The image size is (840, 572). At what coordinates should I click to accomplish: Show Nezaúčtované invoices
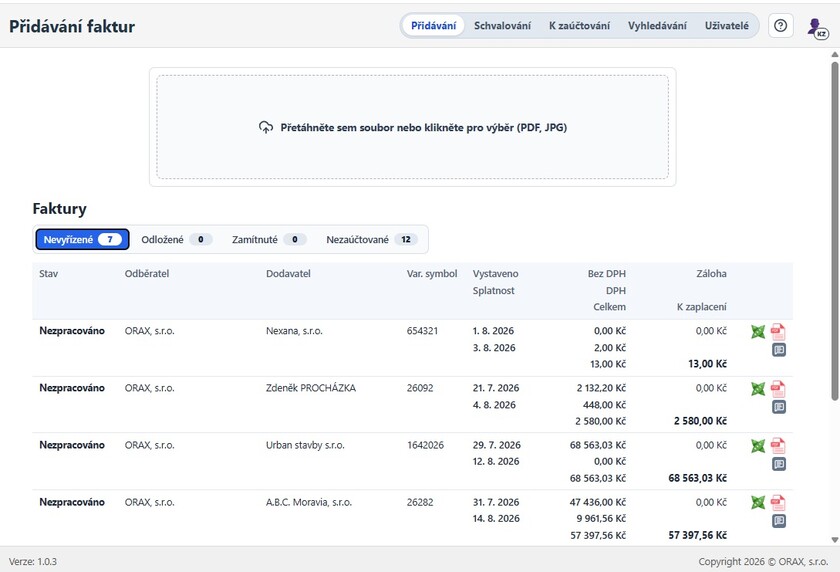click(371, 239)
